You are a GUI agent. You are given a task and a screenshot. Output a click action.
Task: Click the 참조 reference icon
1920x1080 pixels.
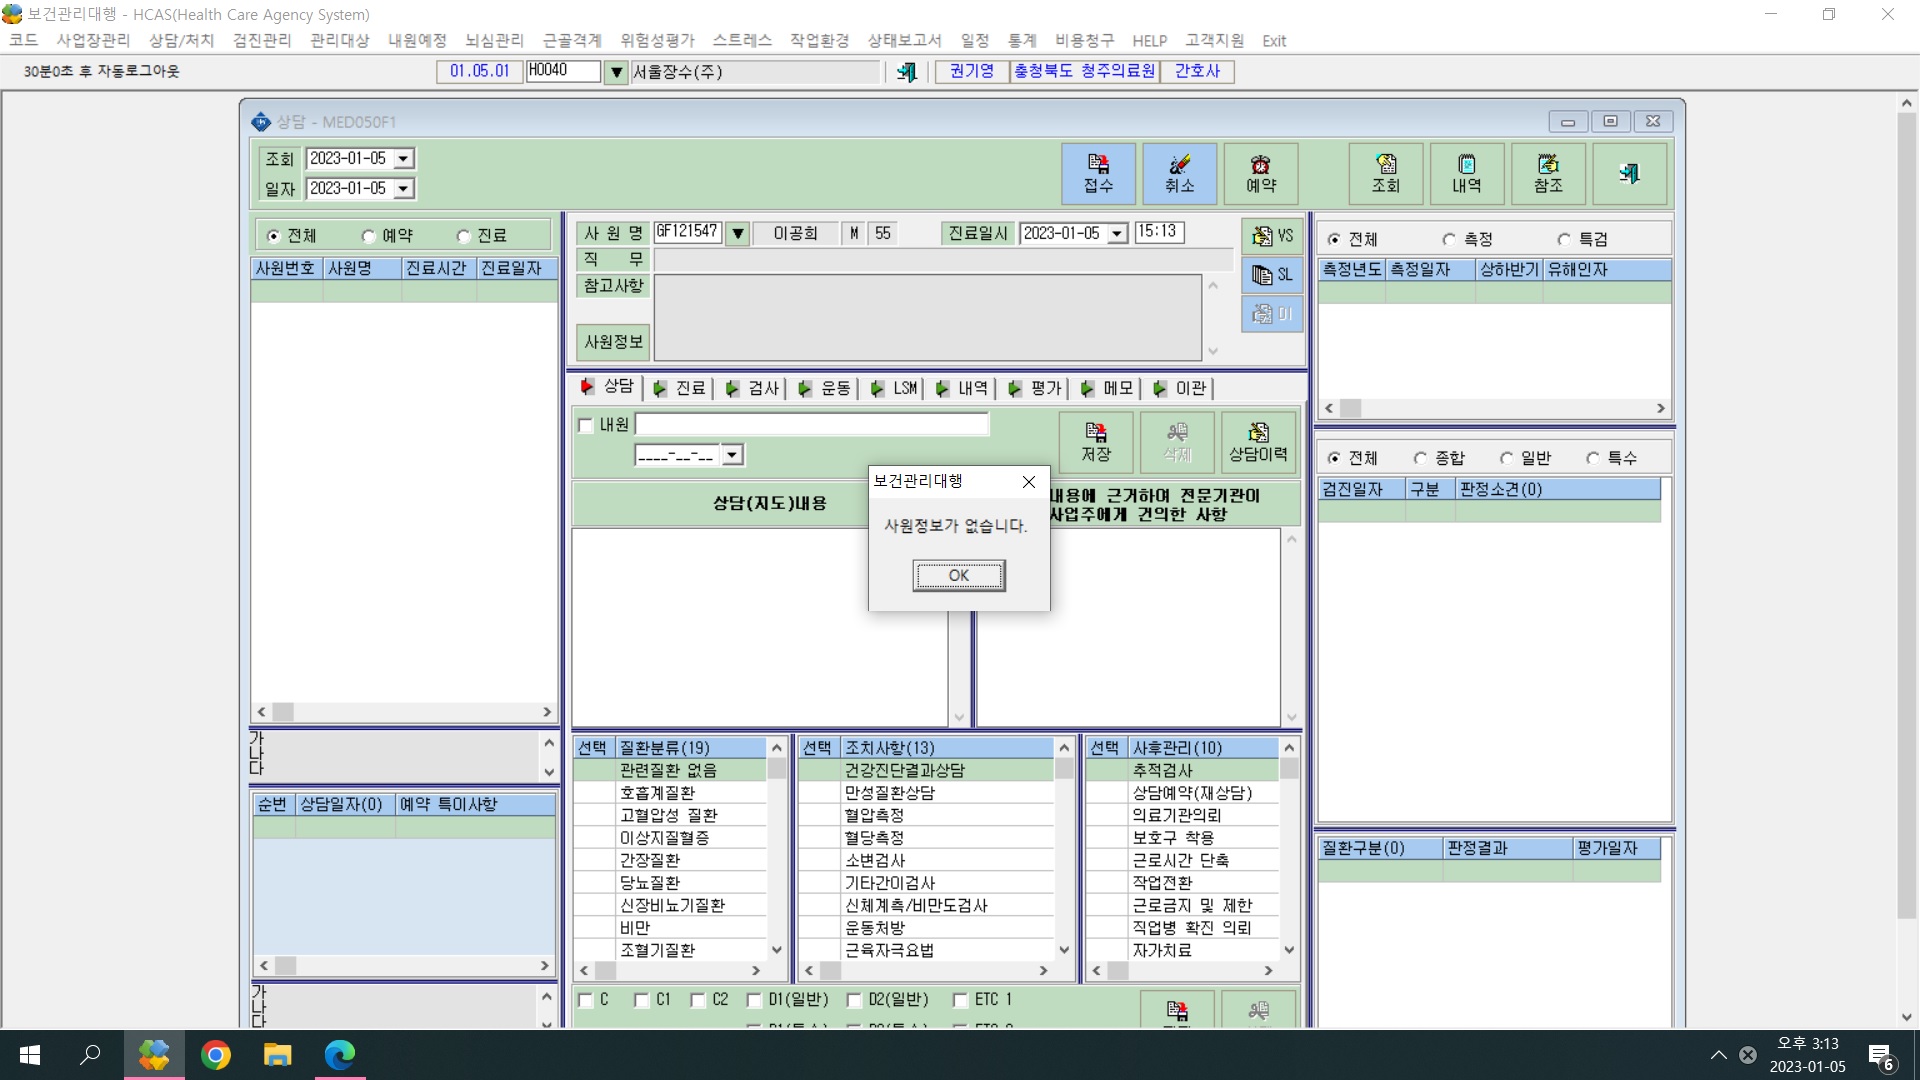(x=1548, y=174)
